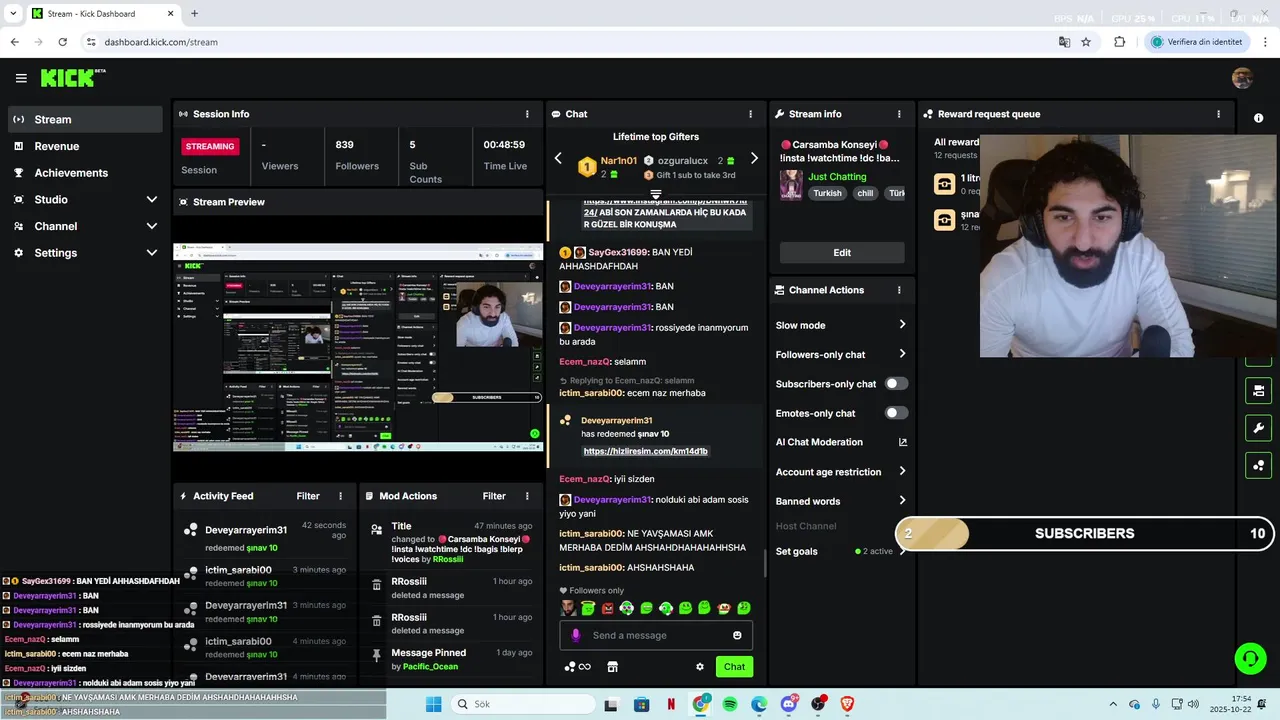Click the info icon in right sidebar

1258,118
